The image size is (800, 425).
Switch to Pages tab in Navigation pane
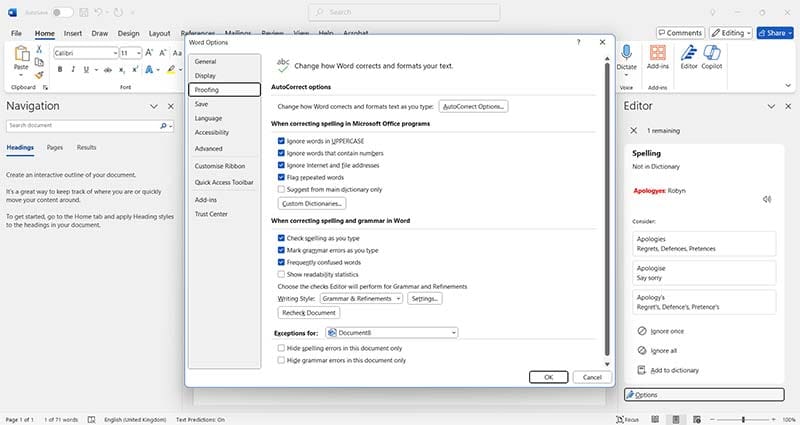(x=55, y=147)
